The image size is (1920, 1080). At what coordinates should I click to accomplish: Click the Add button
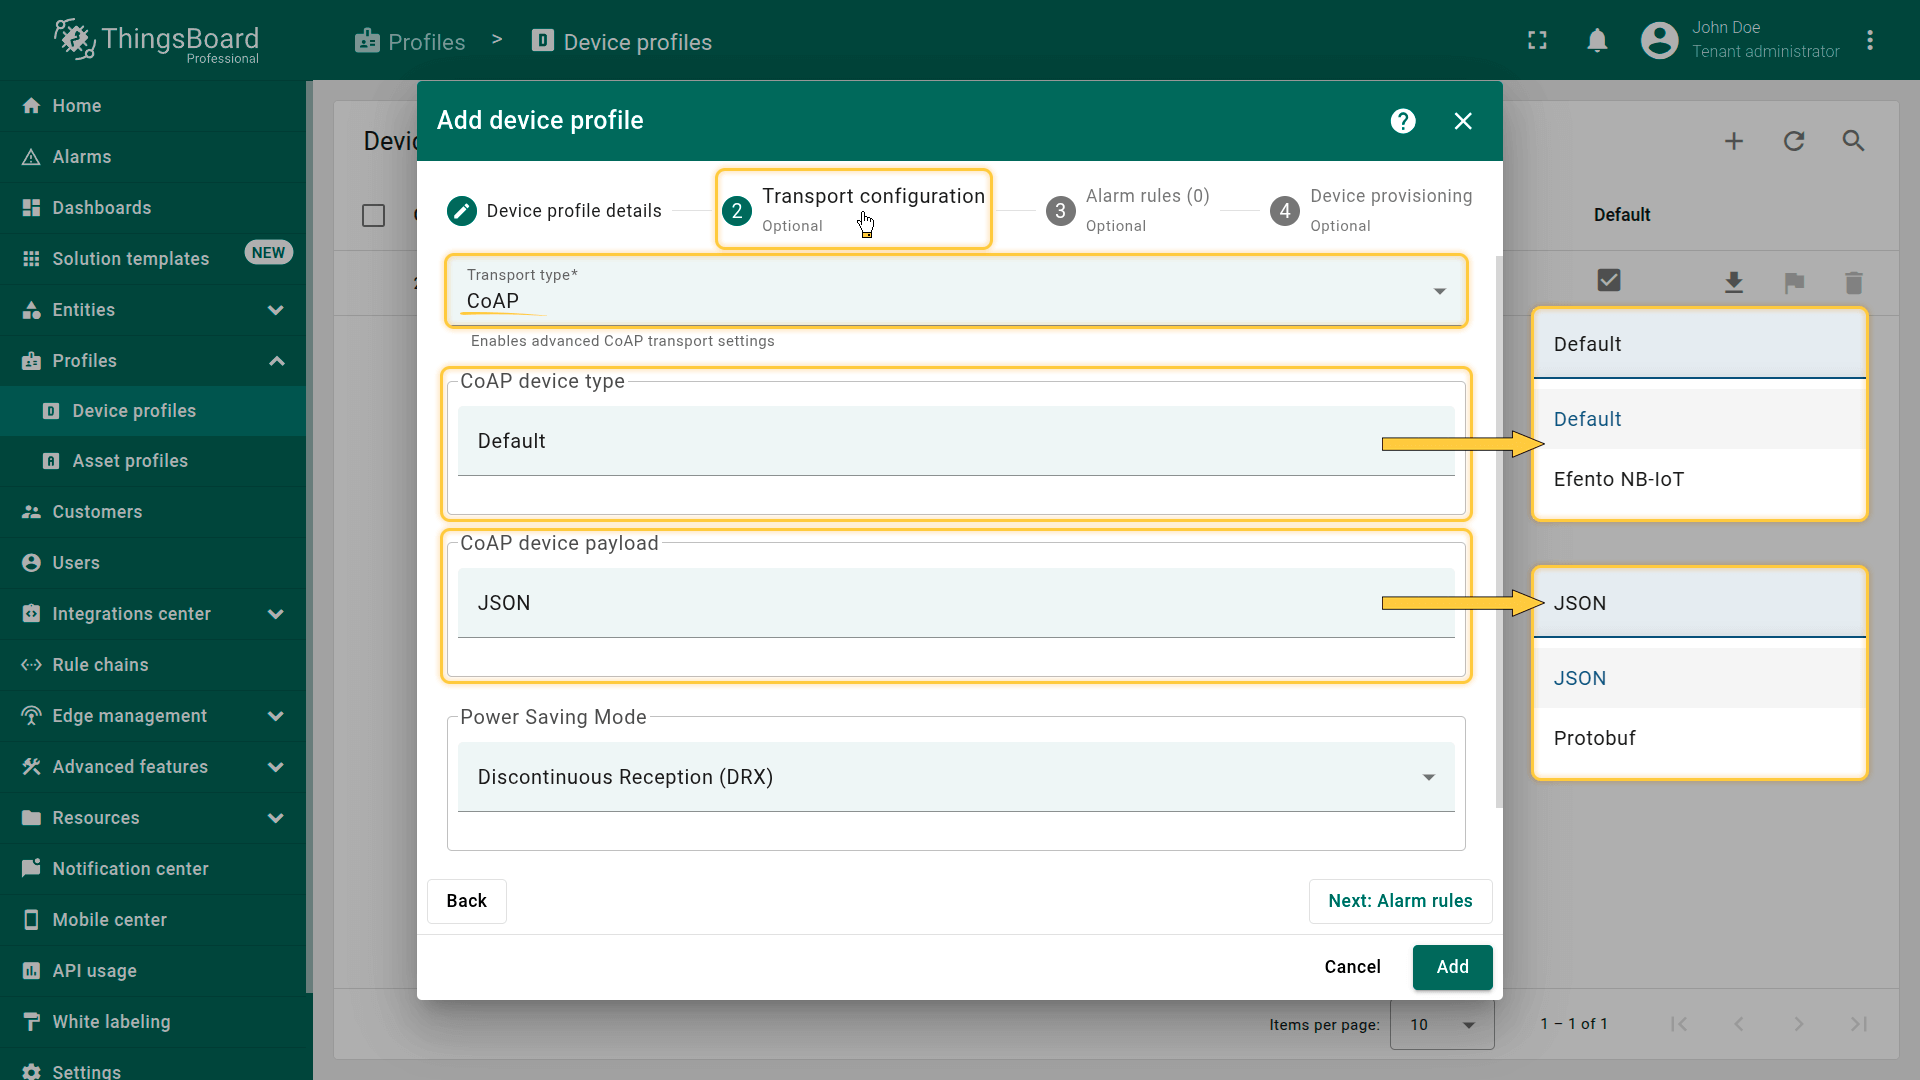point(1452,967)
